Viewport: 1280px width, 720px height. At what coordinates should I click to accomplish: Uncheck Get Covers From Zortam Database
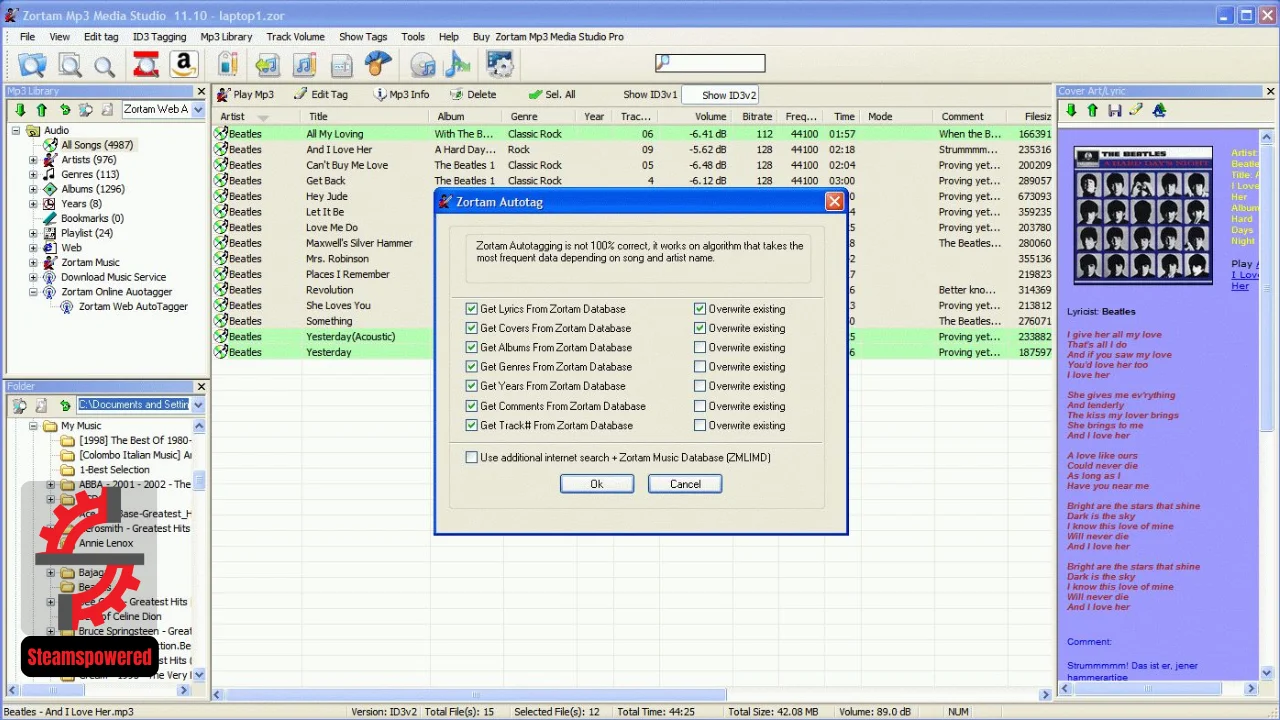pos(472,328)
